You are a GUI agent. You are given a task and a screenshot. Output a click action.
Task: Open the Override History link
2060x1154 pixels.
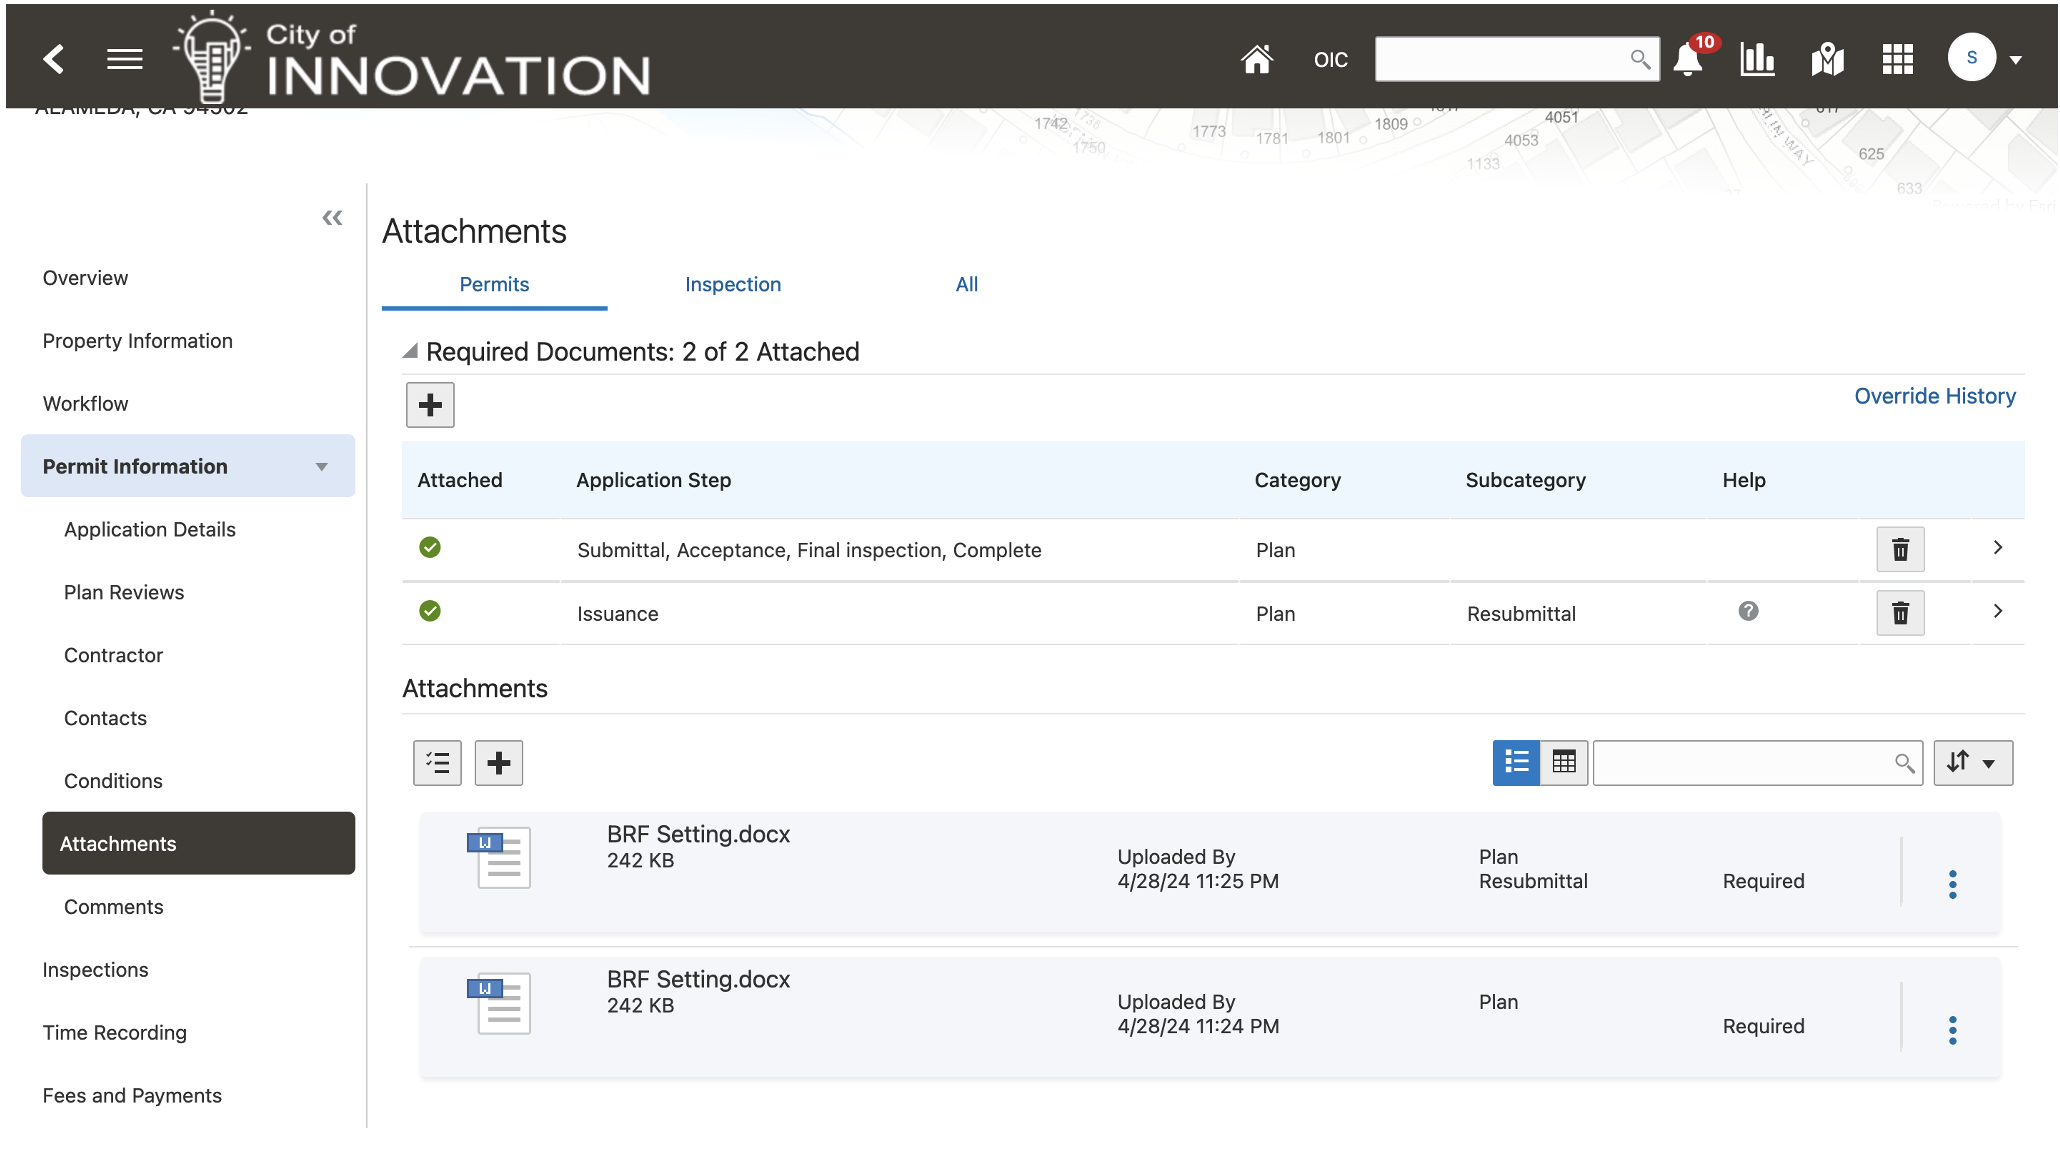pos(1934,396)
